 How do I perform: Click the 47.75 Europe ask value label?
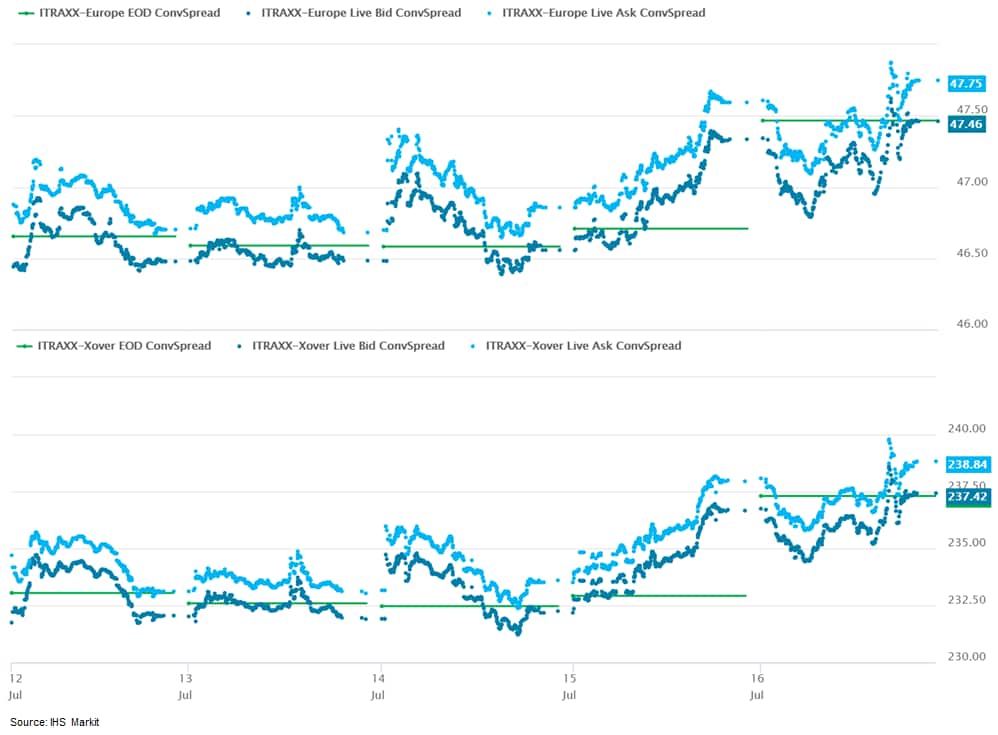pos(968,84)
